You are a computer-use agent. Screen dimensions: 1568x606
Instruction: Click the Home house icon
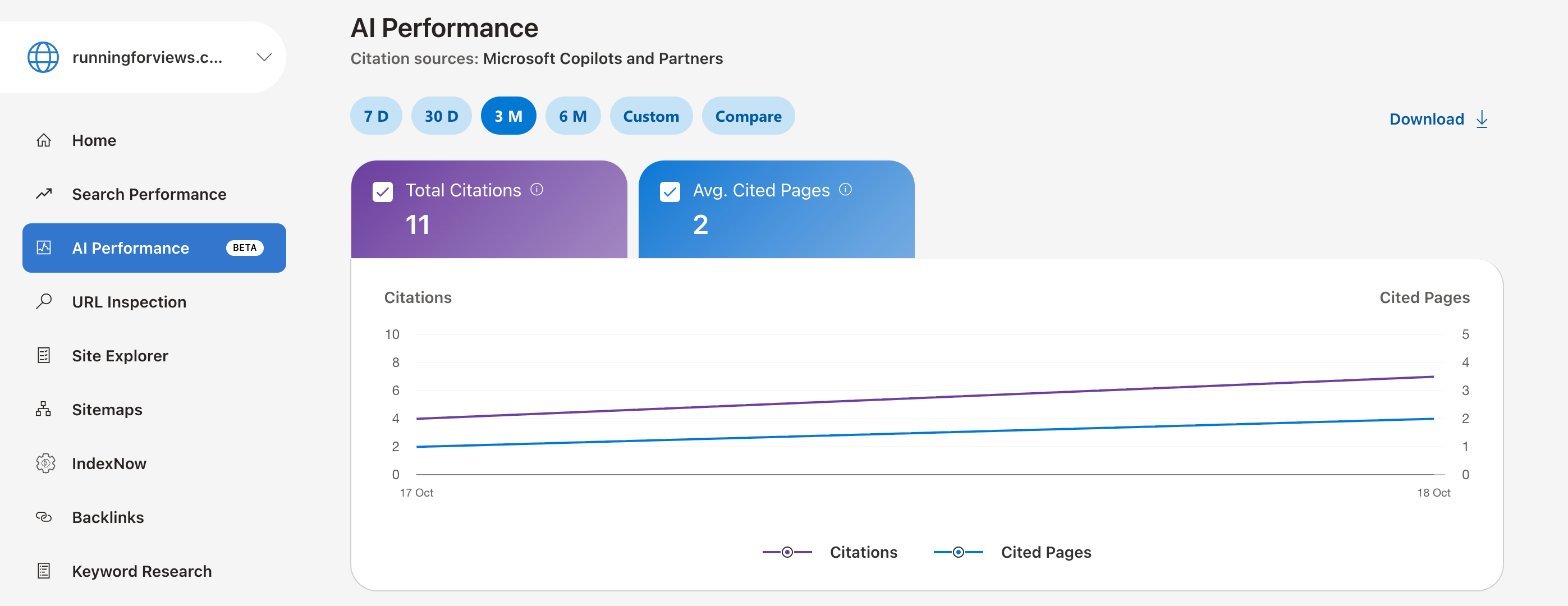click(x=43, y=140)
